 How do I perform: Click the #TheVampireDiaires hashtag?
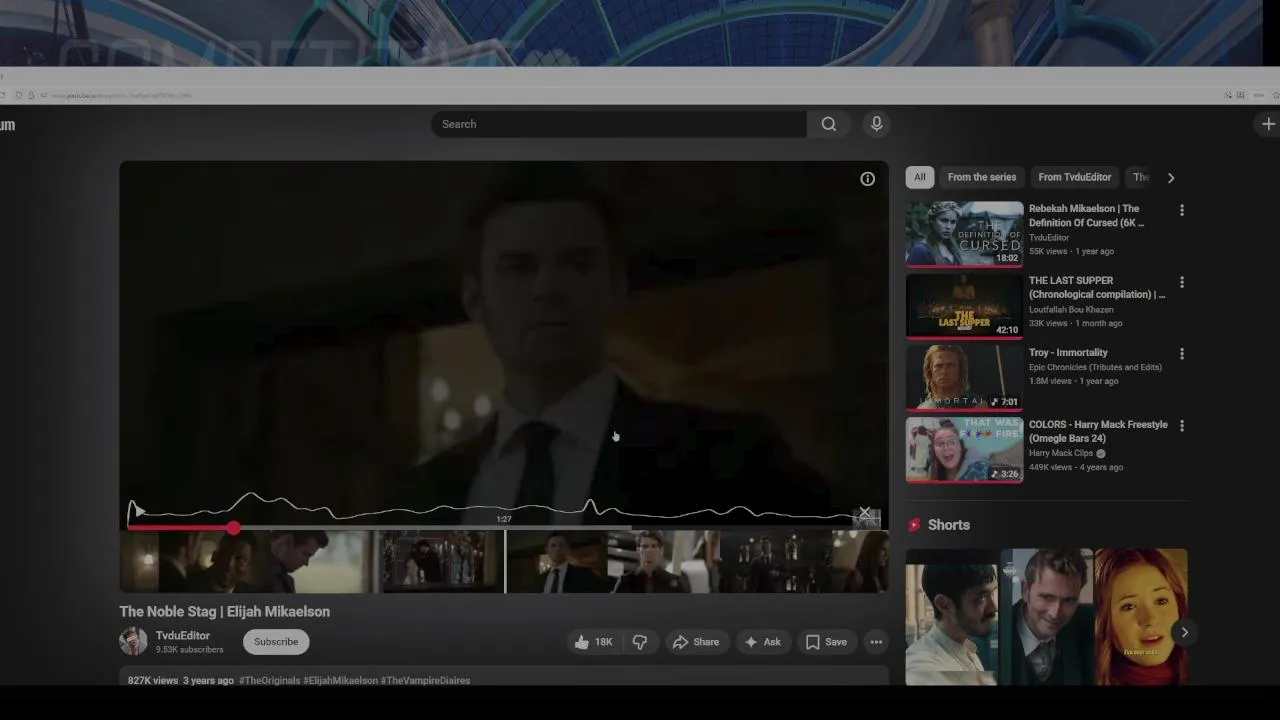(425, 680)
